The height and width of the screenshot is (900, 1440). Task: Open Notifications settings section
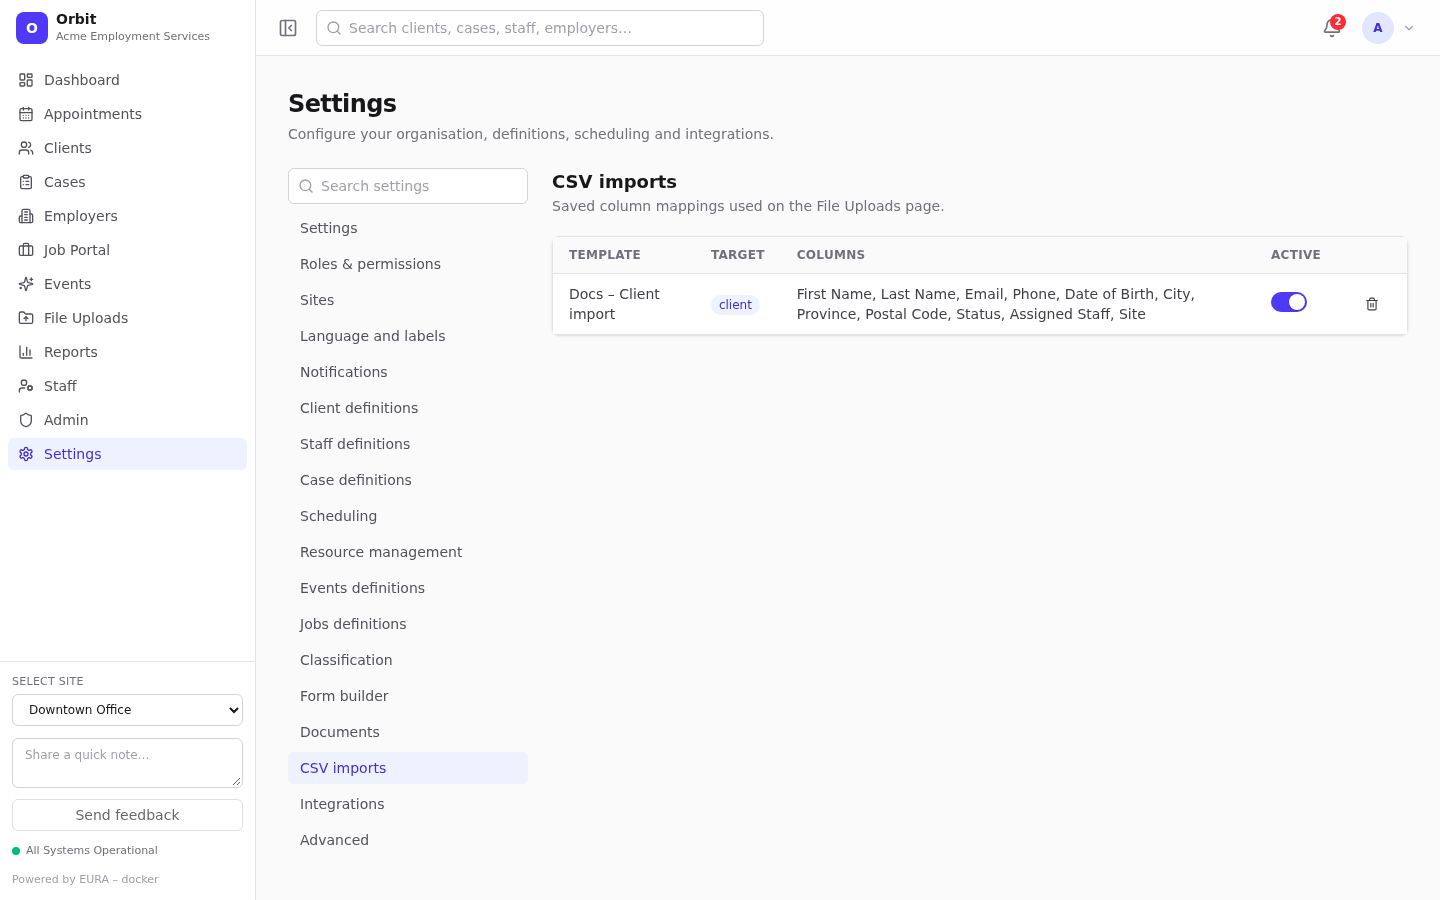[x=408, y=372]
